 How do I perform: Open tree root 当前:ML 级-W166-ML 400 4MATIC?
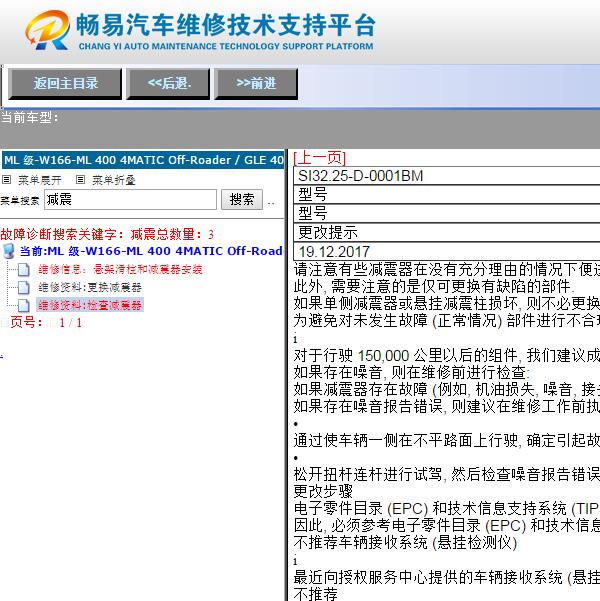tap(151, 251)
